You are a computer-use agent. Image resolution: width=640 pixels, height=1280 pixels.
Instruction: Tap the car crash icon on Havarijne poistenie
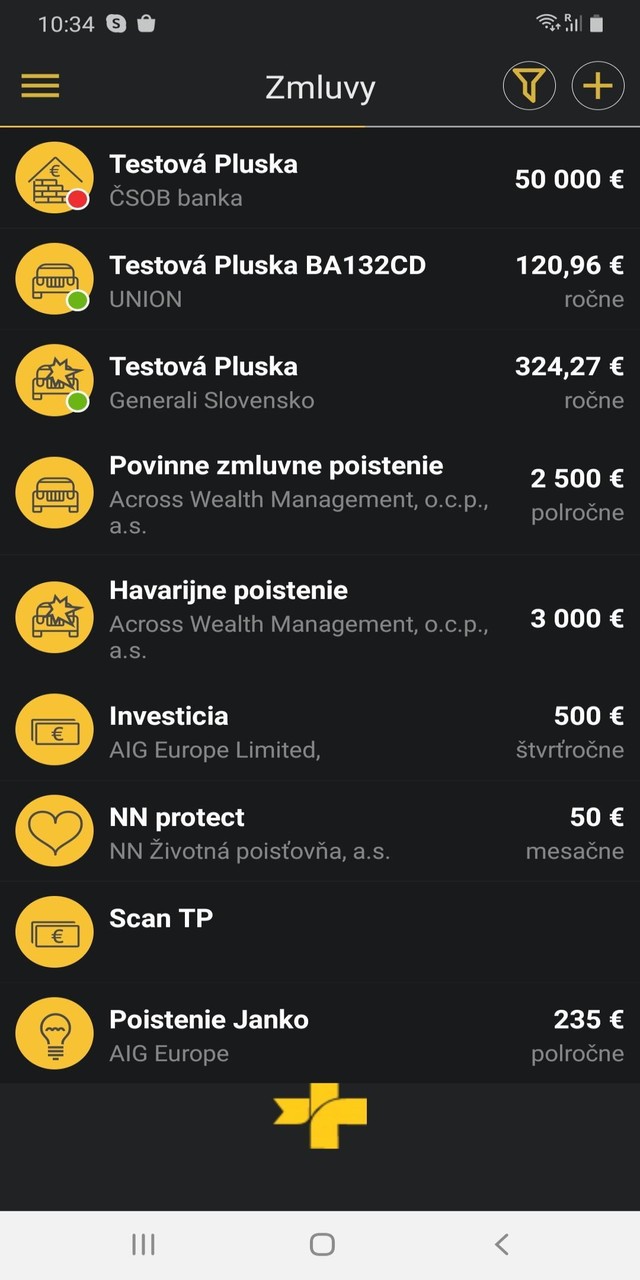point(54,617)
